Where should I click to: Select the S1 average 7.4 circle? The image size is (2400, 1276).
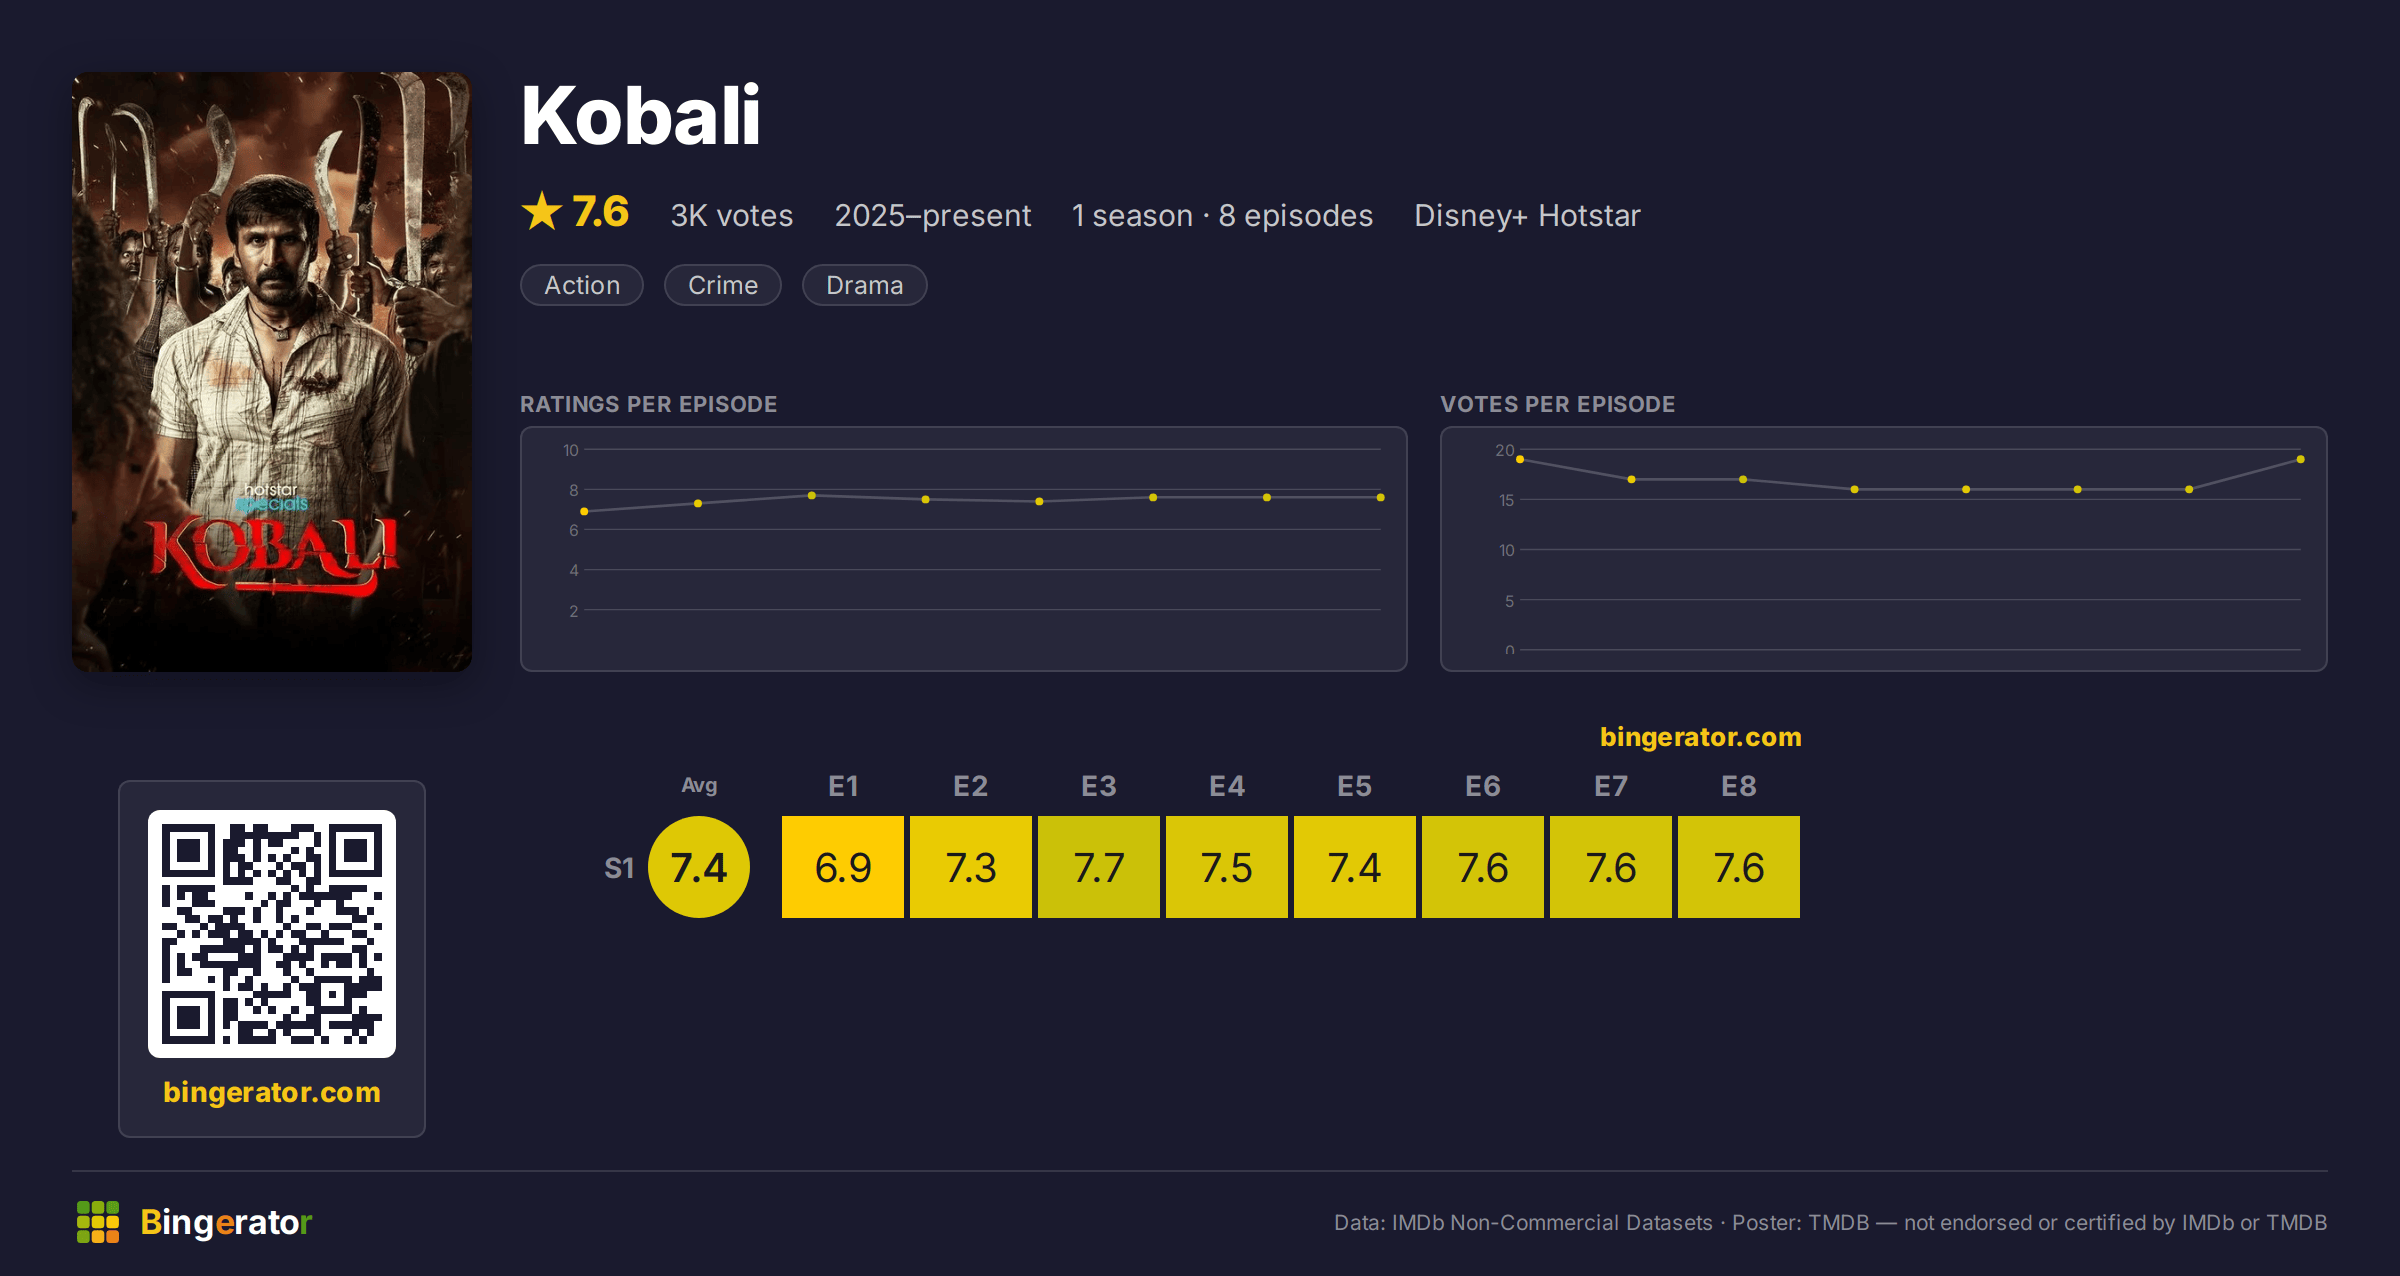coord(699,867)
